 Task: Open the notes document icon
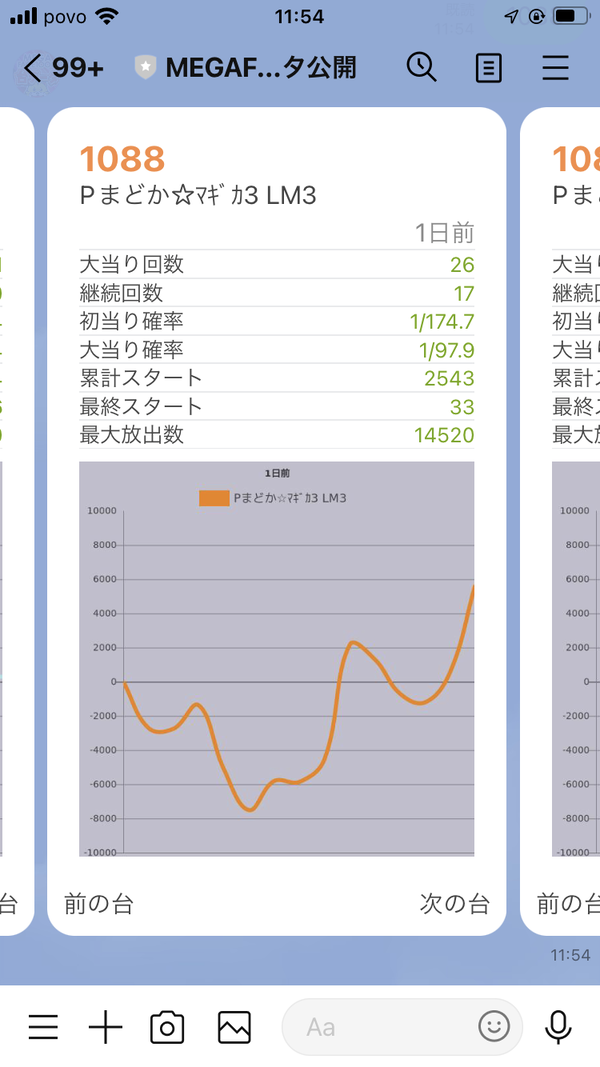click(x=488, y=68)
